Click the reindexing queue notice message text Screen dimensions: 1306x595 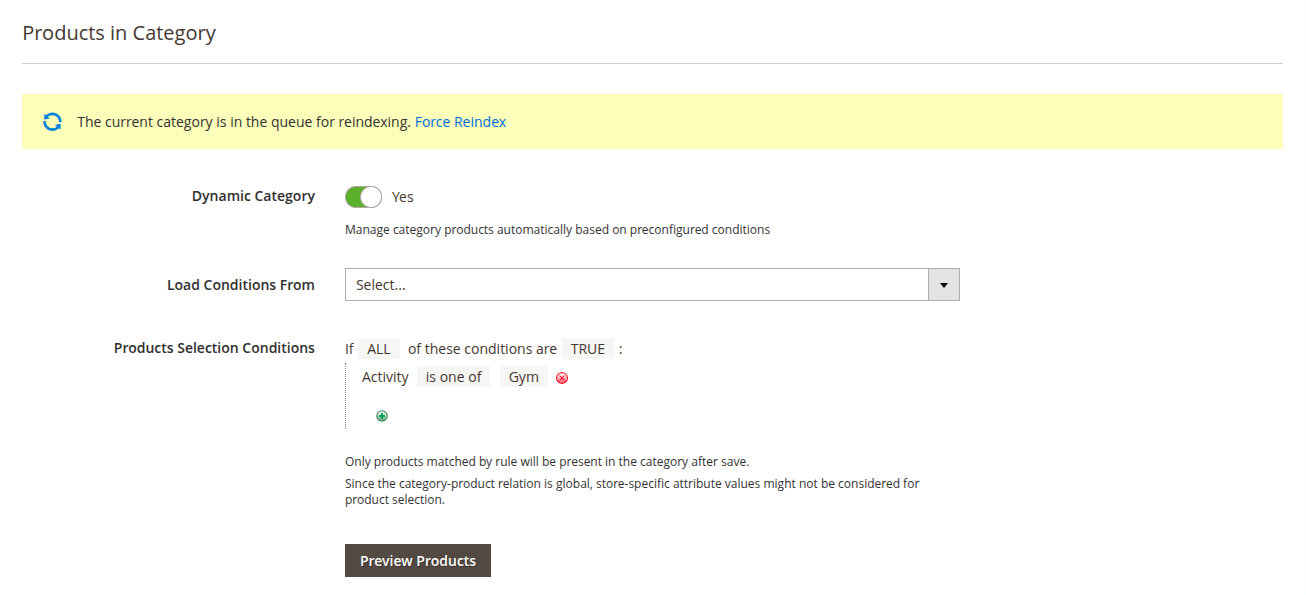pyautogui.click(x=243, y=122)
